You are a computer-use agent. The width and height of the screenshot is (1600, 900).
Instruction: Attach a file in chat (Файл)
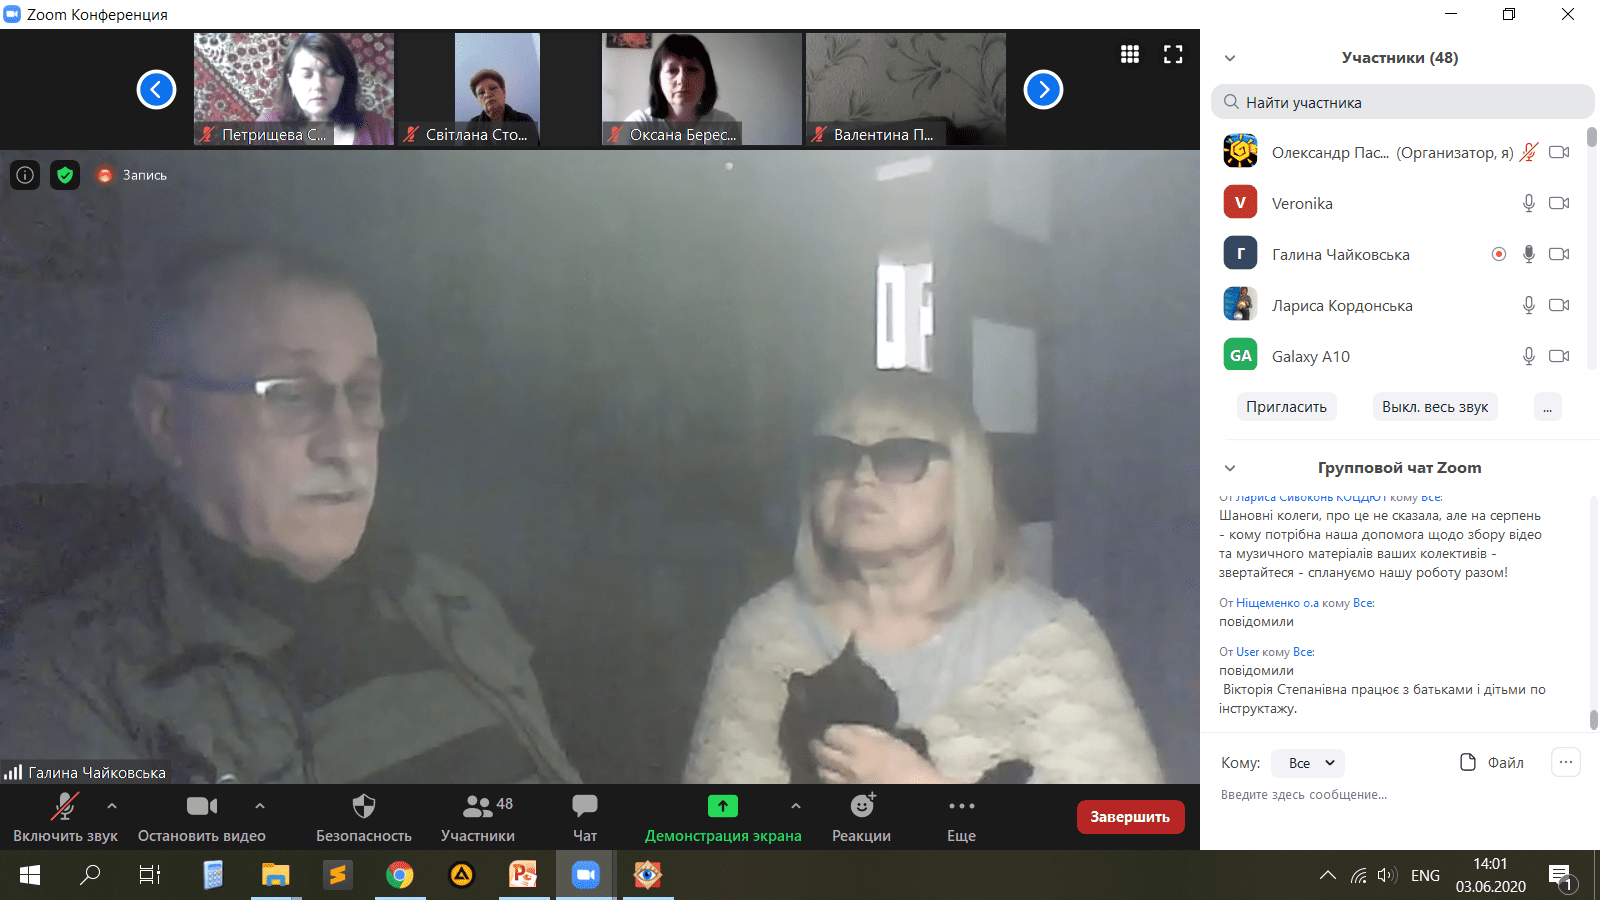pos(1491,762)
